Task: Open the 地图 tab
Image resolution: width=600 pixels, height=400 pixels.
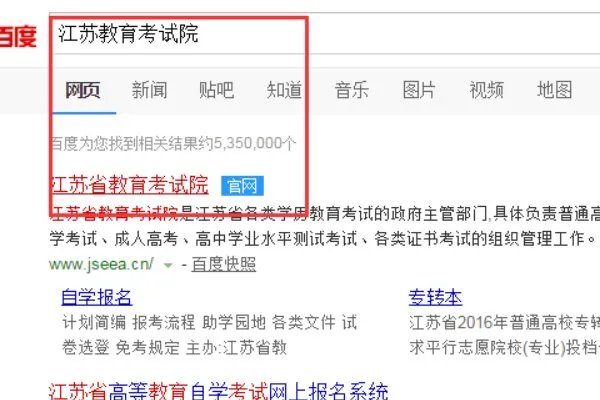Action: pyautogui.click(x=554, y=90)
